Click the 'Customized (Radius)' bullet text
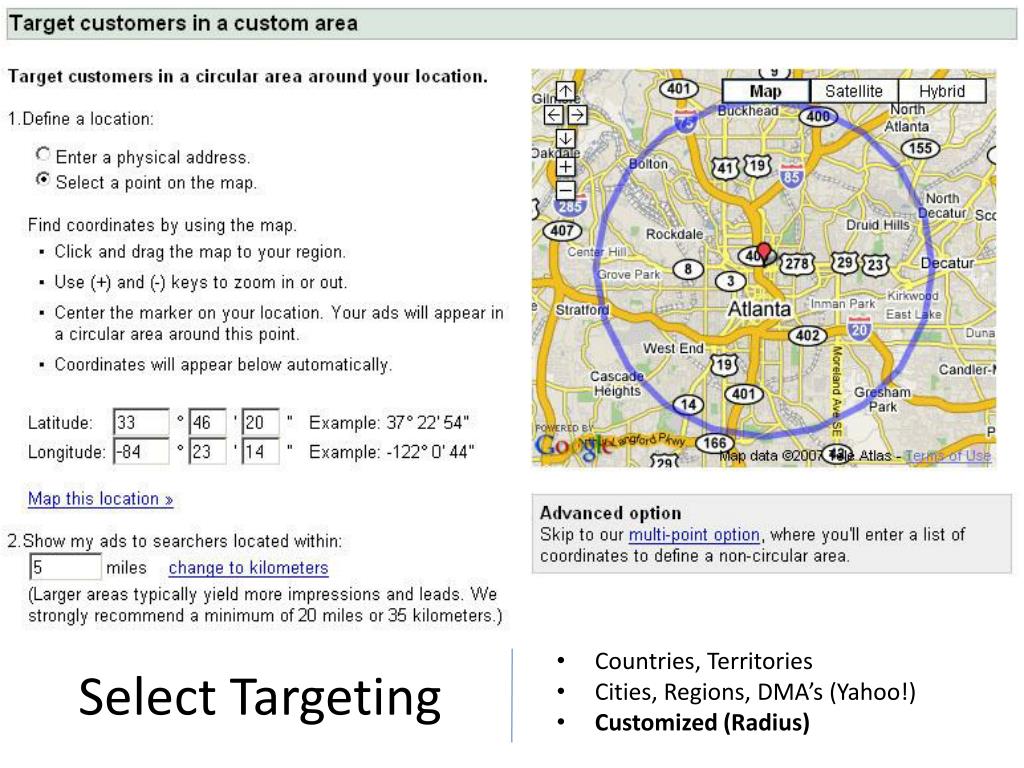 702,723
